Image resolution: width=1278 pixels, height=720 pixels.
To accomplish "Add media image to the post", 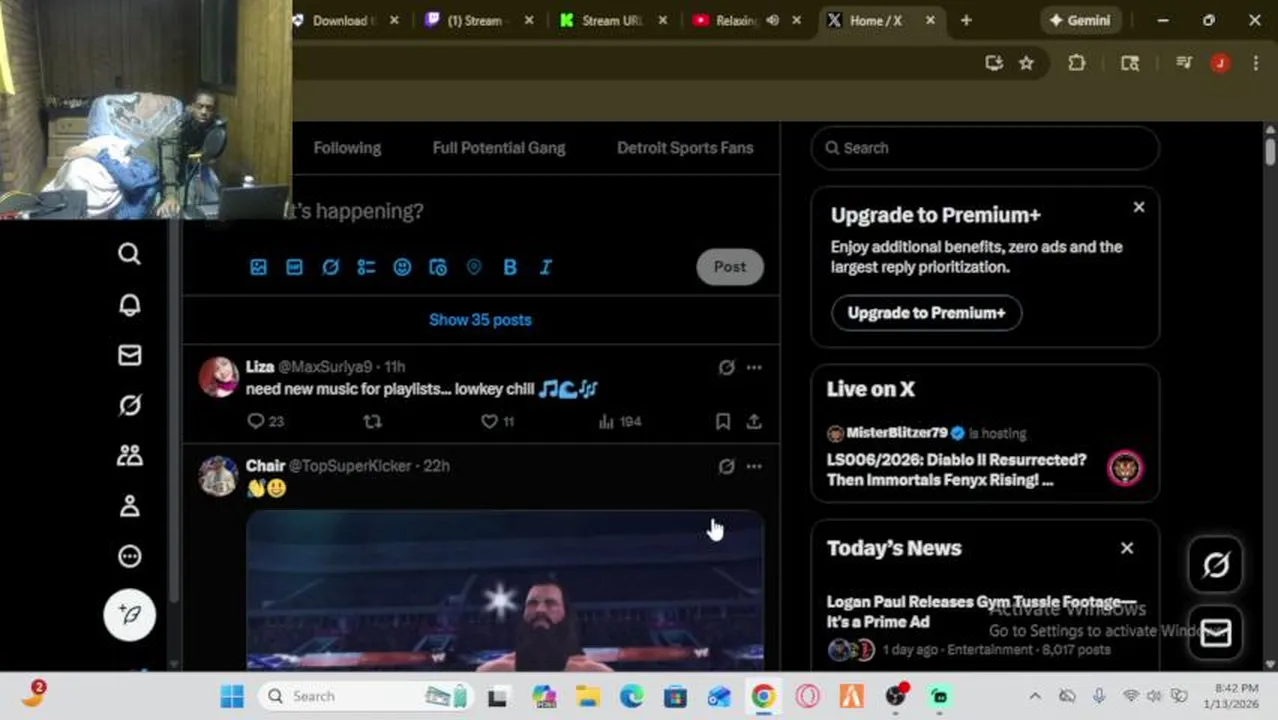I will pos(258,267).
